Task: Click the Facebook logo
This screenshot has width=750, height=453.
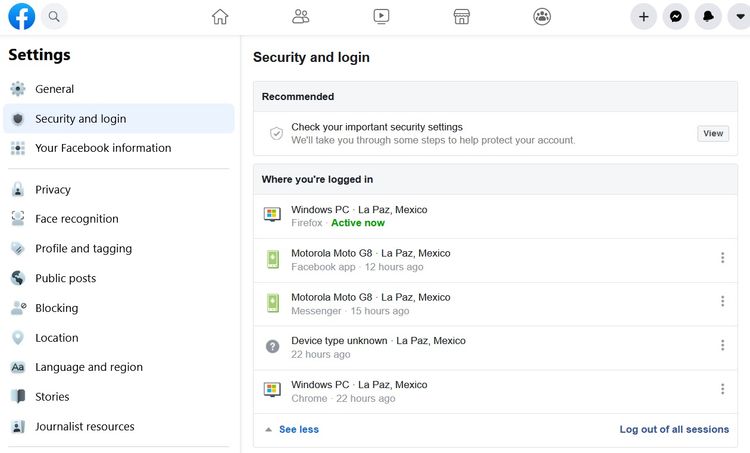Action: coord(22,16)
